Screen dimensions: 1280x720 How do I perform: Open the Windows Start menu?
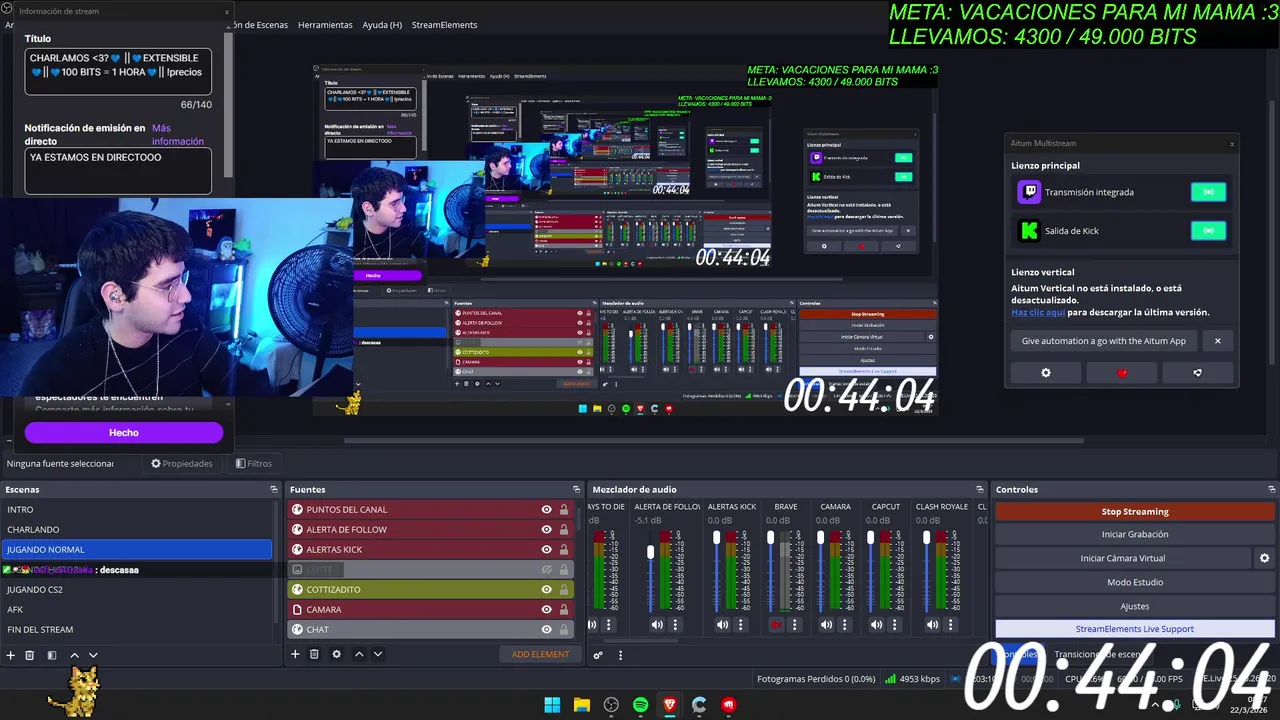pyautogui.click(x=552, y=705)
